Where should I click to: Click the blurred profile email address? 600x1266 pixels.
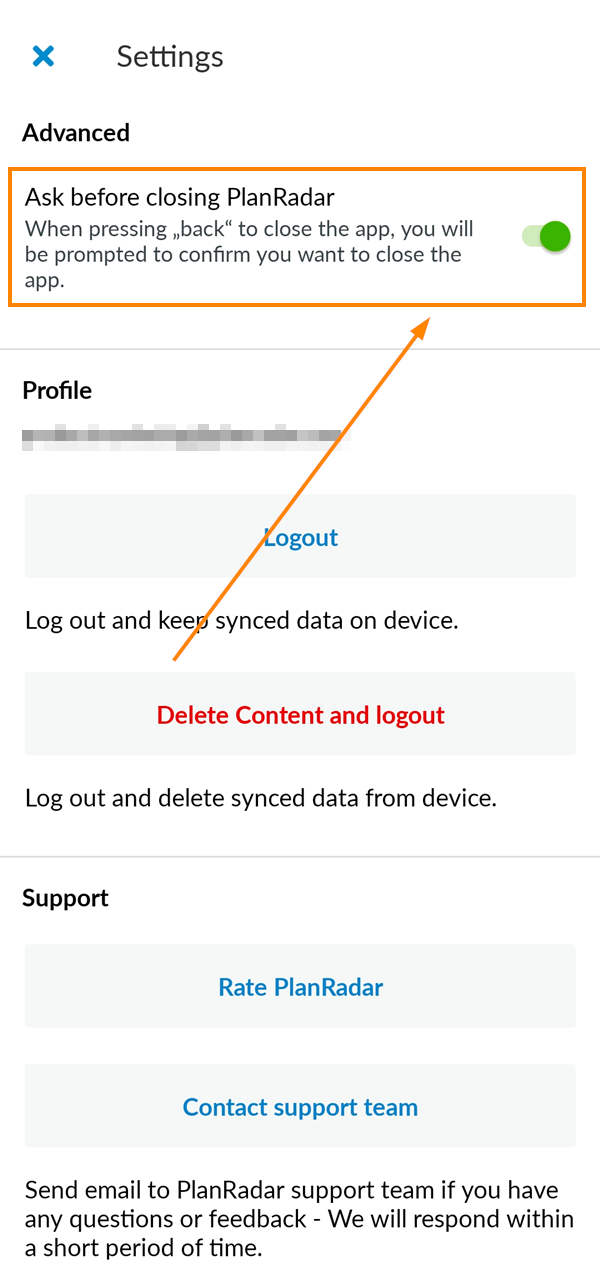[x=182, y=437]
